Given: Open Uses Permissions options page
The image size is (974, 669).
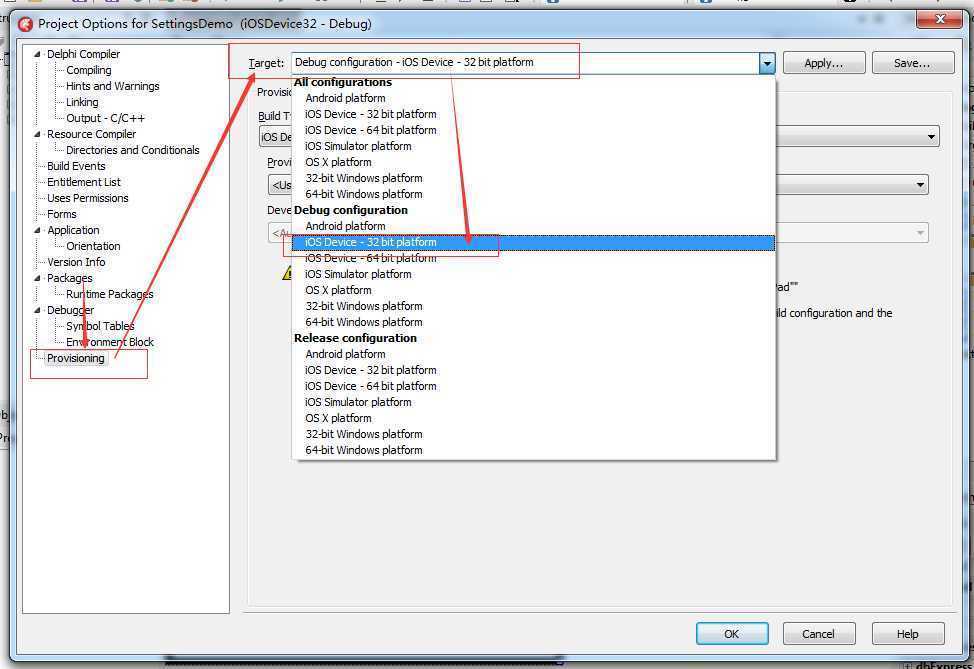Looking at the screenshot, I should pyautogui.click(x=88, y=198).
